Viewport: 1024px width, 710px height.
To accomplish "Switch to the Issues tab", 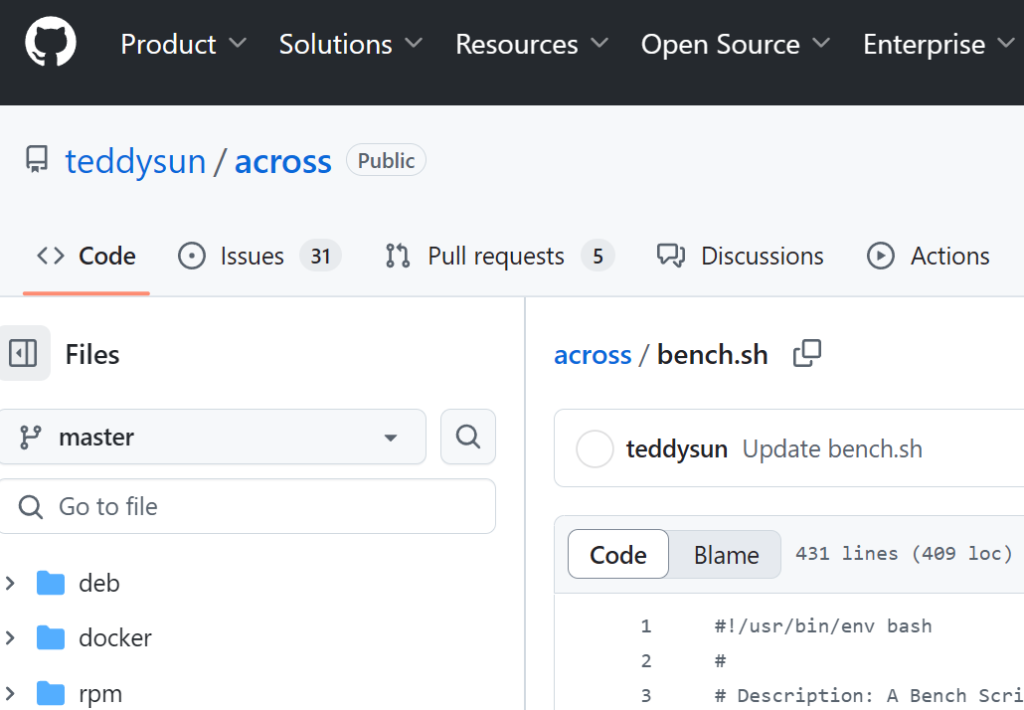I will pyautogui.click(x=259, y=256).
